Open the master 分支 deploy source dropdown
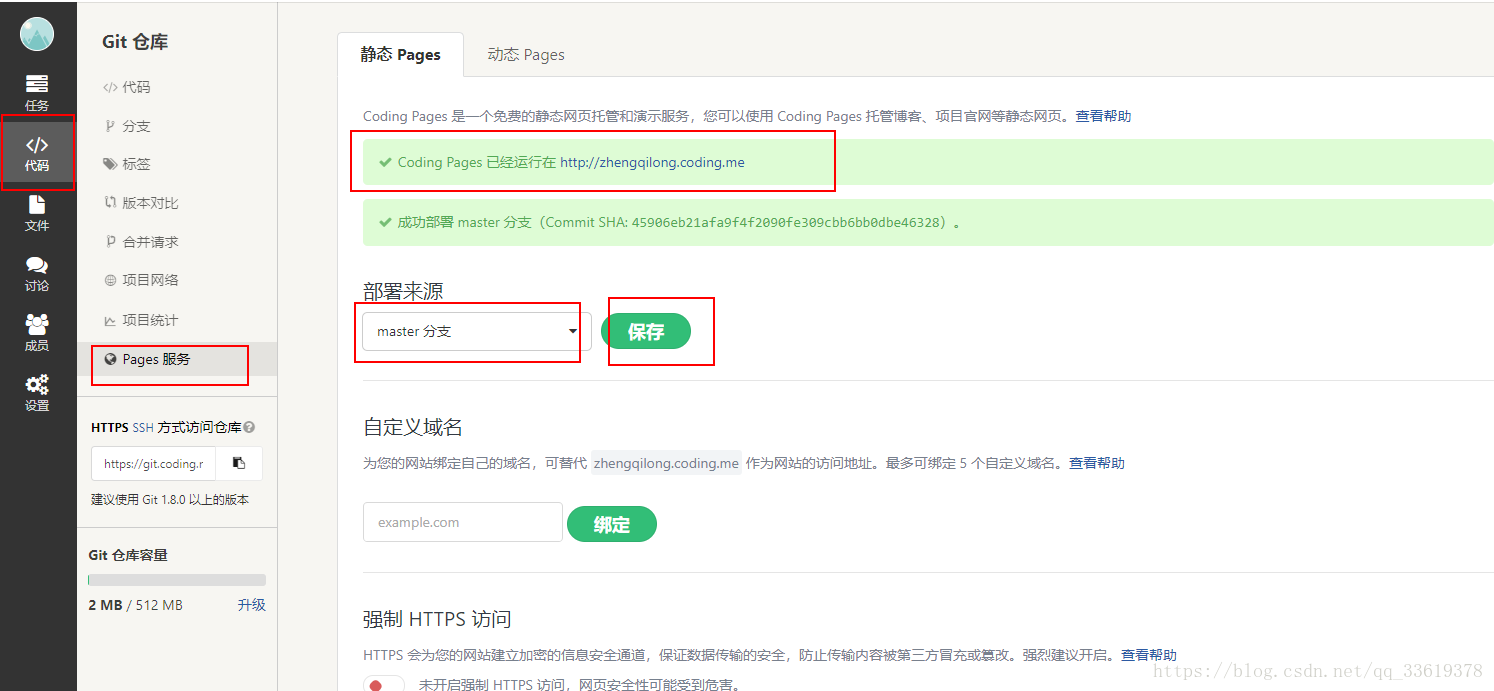Screen dimensions: 1494x691 [477, 331]
